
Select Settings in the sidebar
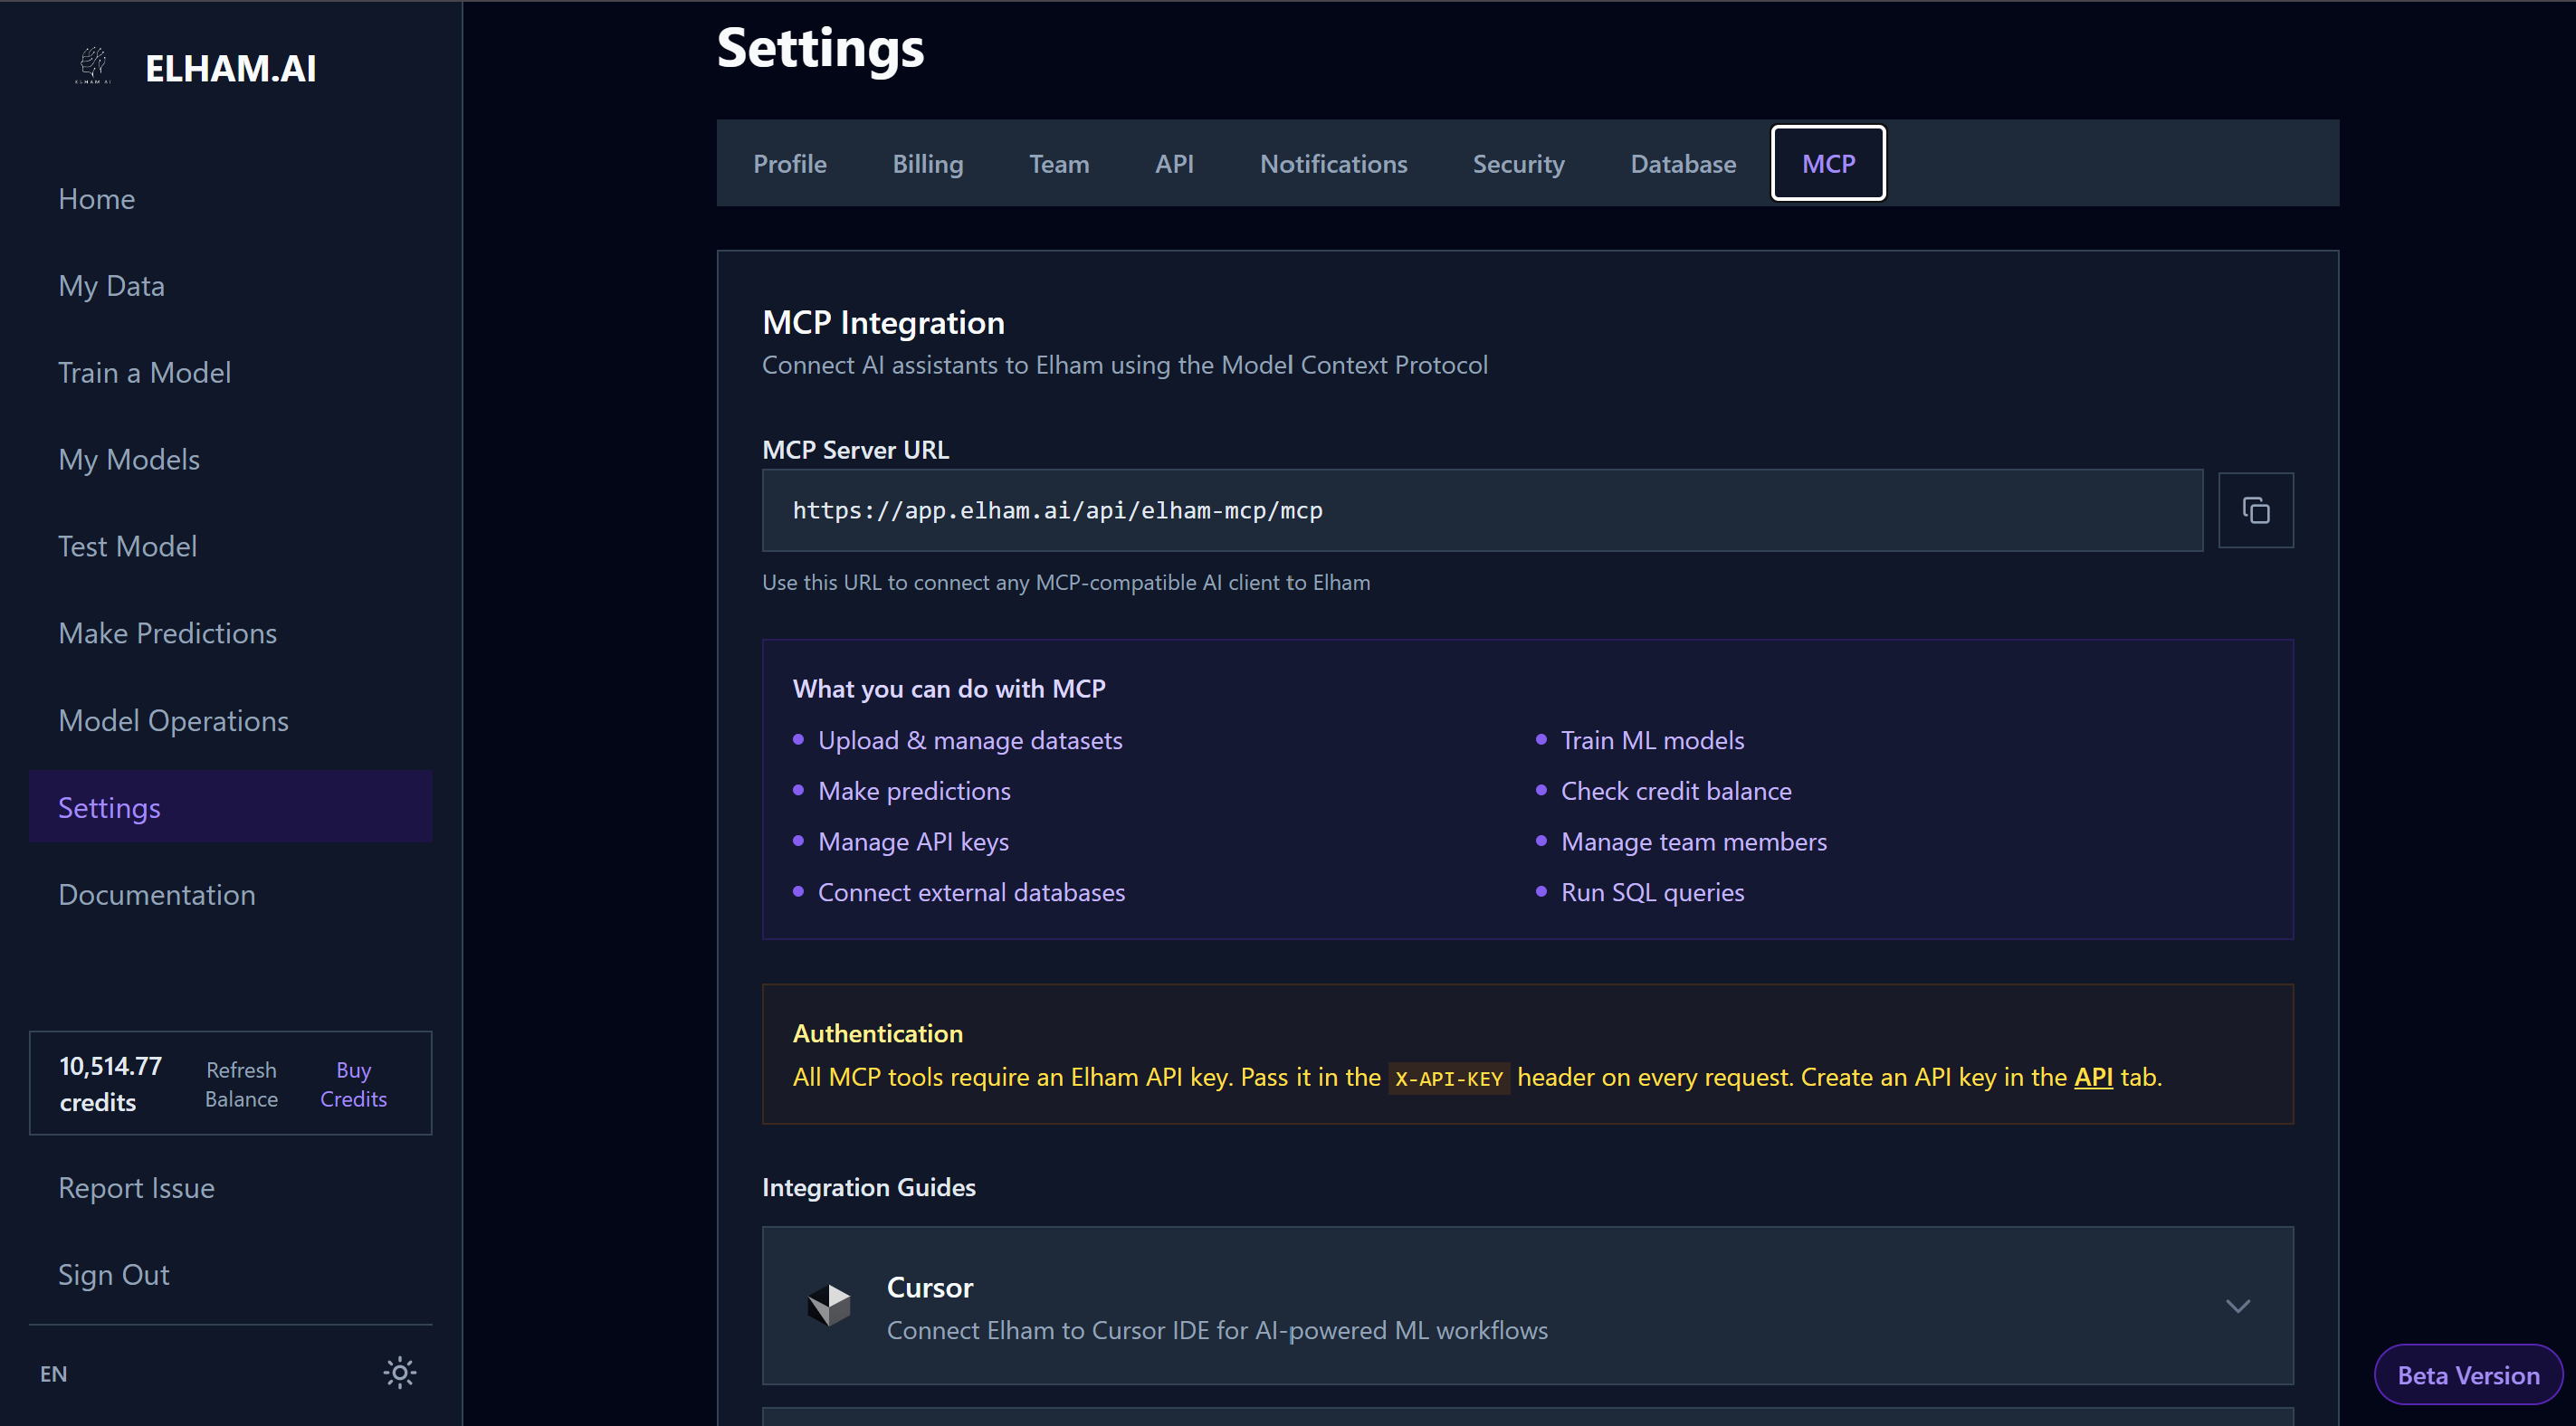click(231, 807)
